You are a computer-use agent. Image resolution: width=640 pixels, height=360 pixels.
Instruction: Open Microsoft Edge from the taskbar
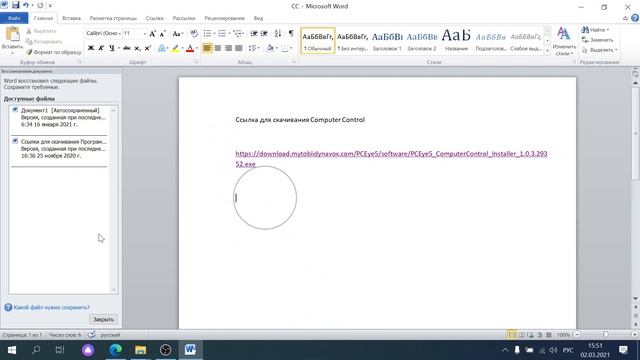[116, 350]
